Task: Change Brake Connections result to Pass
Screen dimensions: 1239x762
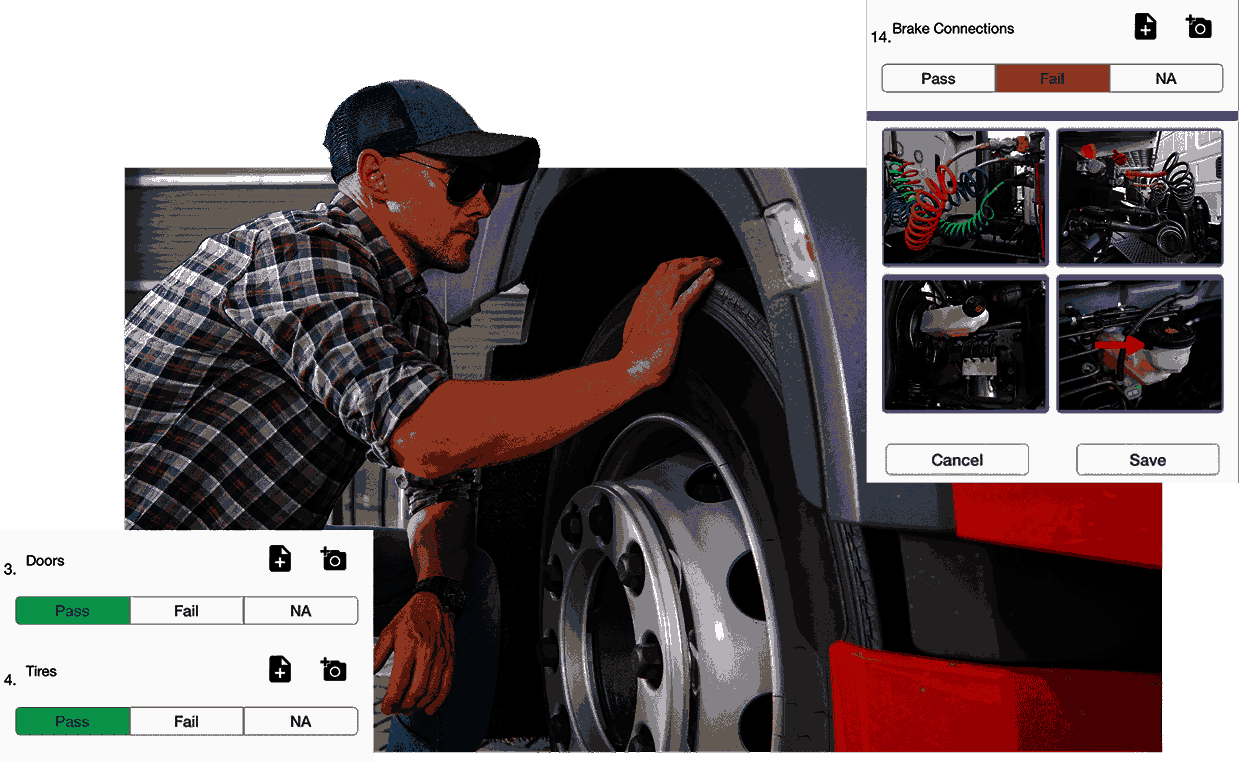Action: [938, 78]
